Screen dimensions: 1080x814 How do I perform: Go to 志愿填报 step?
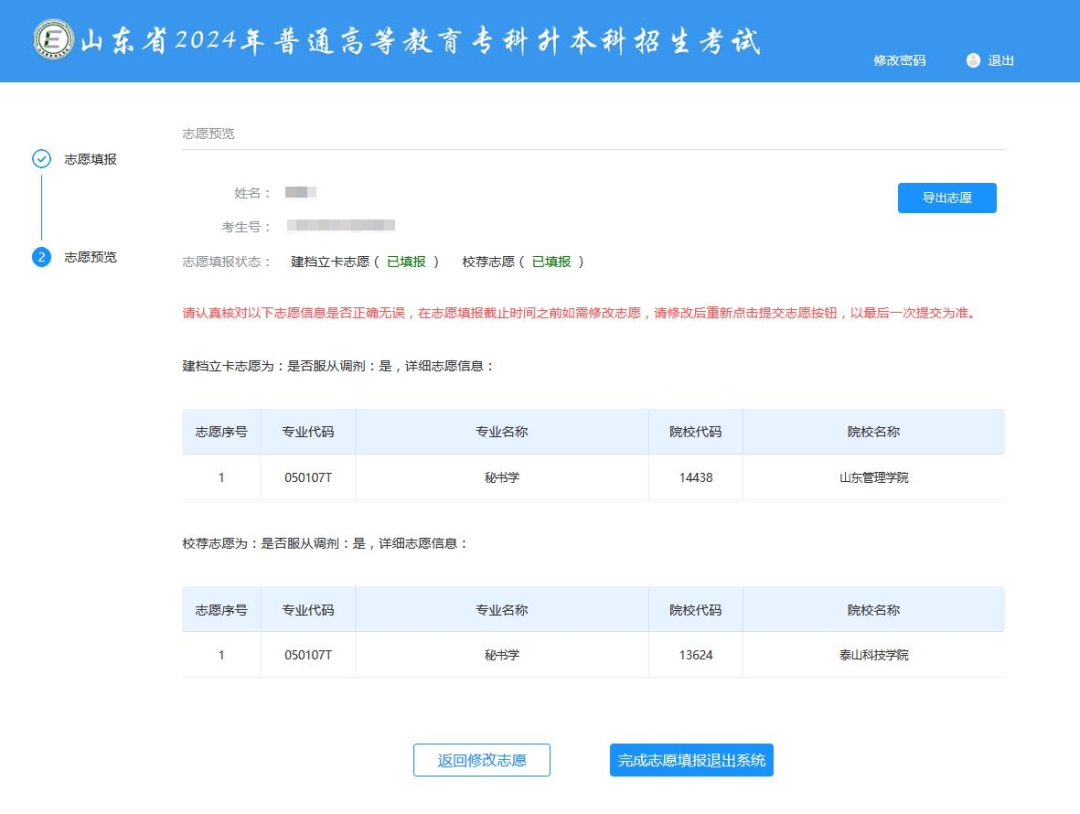pyautogui.click(x=90, y=159)
